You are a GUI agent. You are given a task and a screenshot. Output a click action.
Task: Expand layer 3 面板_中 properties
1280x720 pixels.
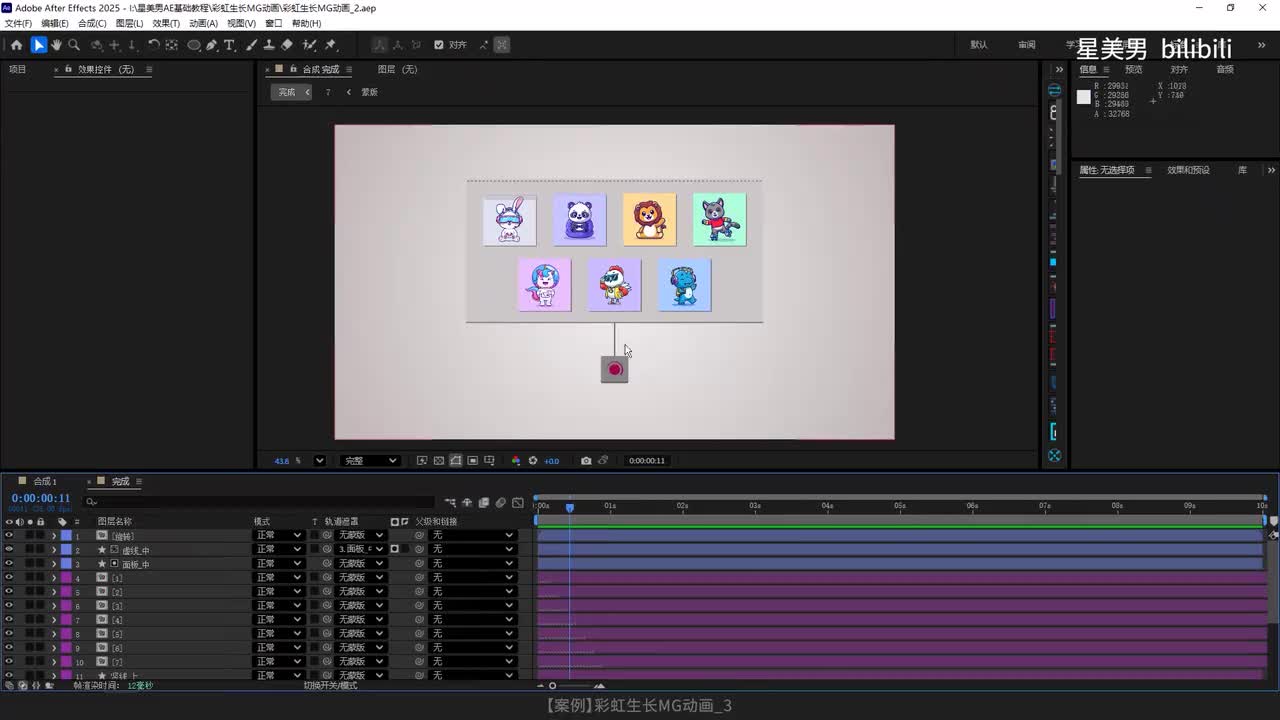54,564
